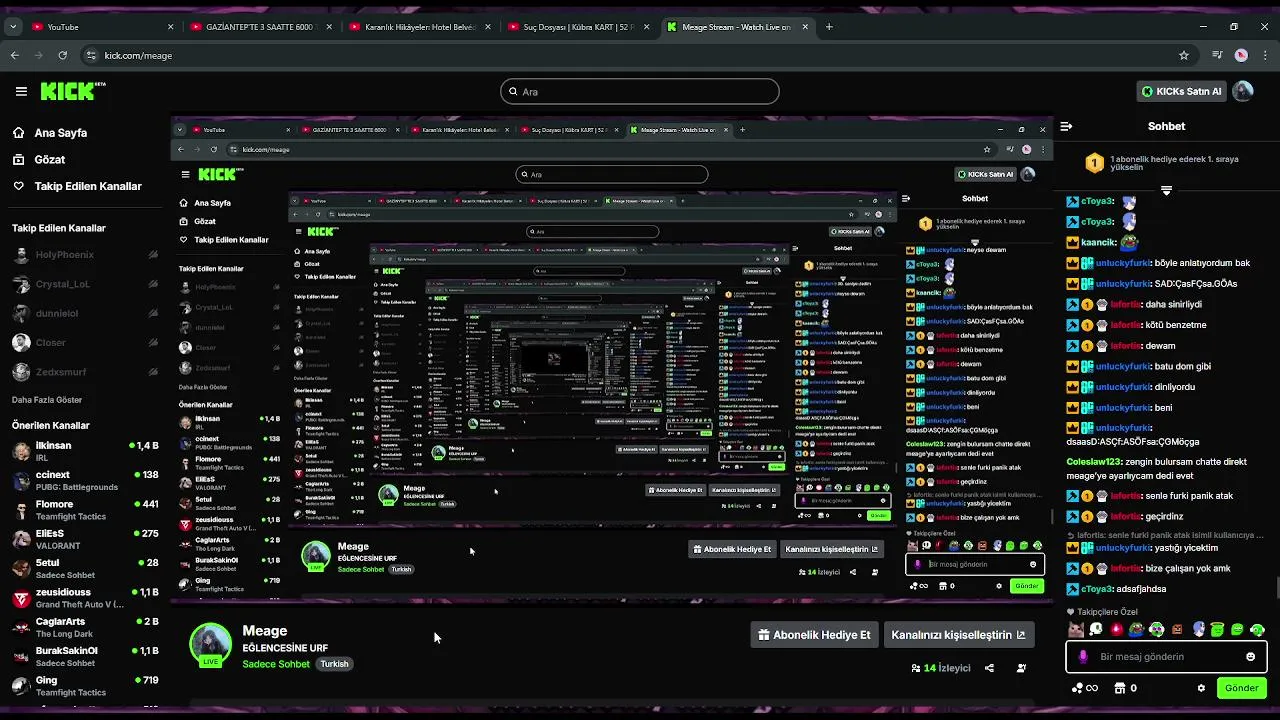Open ccinext PUBG channel in main sidebar

84,480
